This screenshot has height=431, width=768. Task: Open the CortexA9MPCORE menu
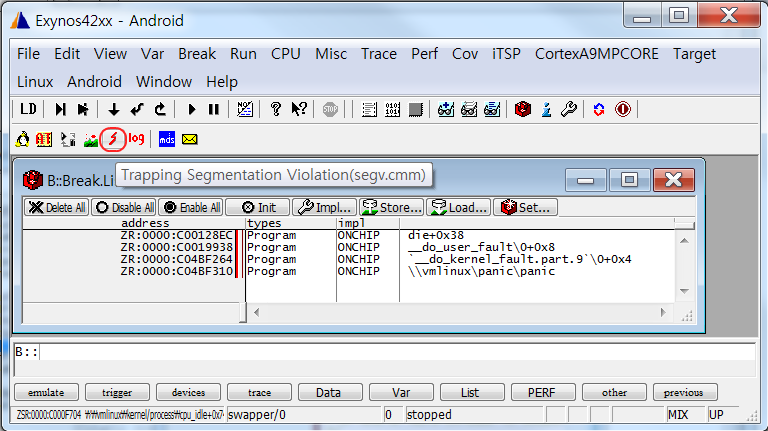597,54
